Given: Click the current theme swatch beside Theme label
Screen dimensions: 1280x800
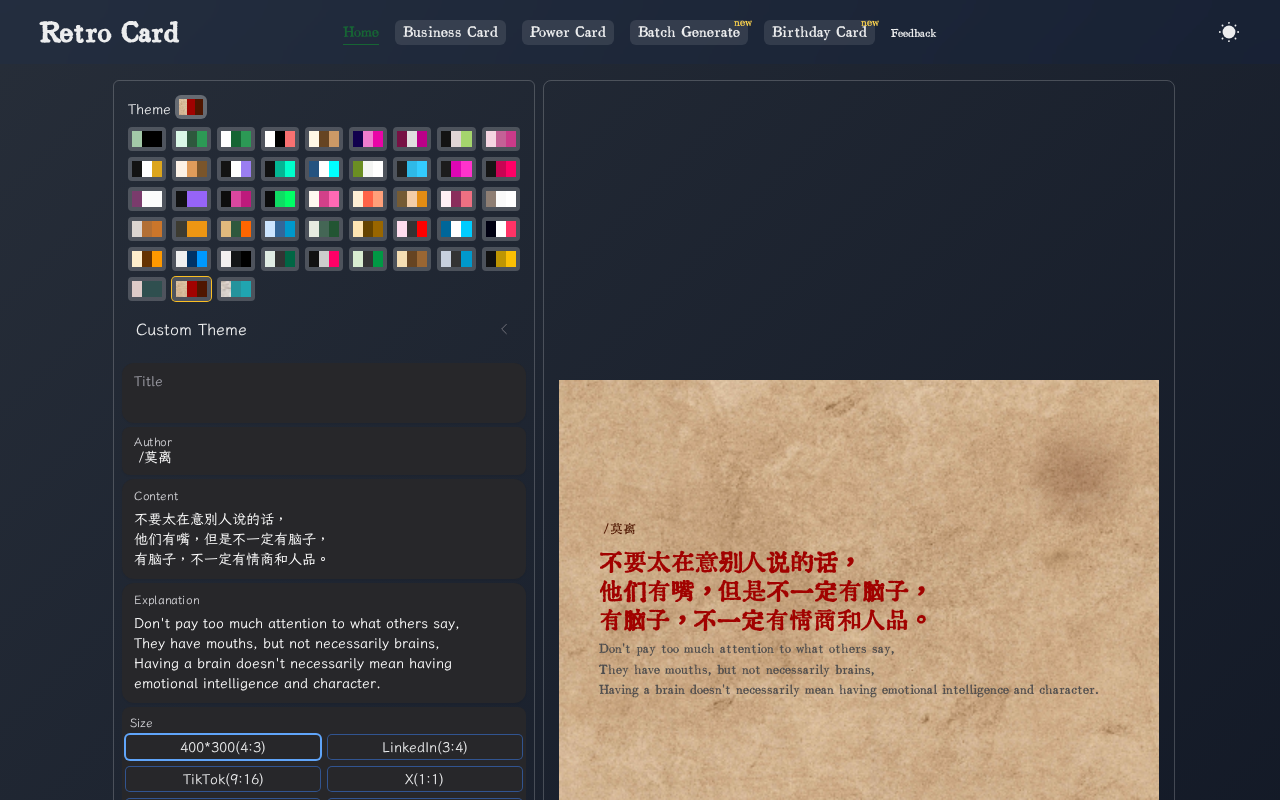Looking at the screenshot, I should pos(191,107).
